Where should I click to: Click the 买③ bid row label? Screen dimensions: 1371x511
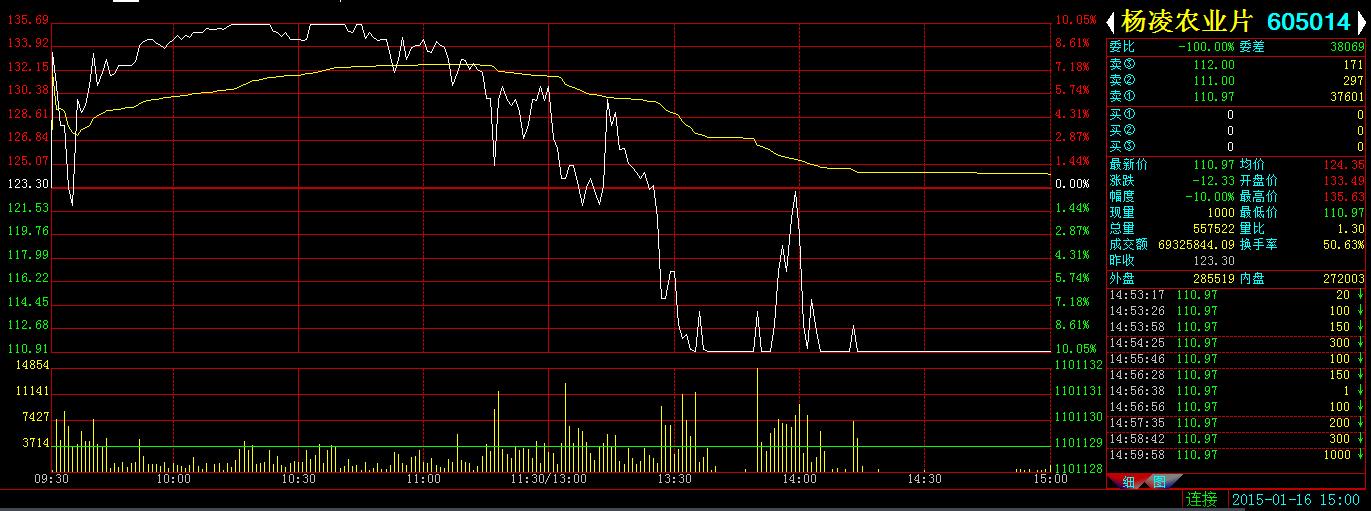coord(1122,147)
